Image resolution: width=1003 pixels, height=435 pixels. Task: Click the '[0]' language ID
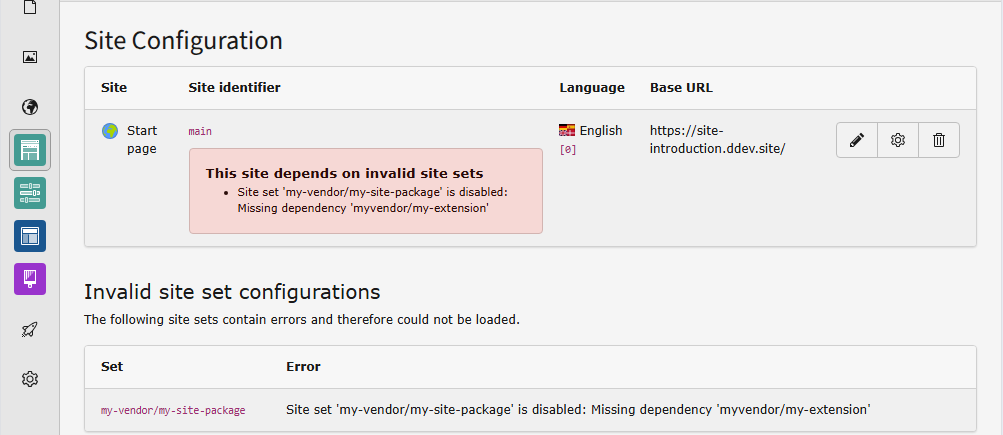568,150
